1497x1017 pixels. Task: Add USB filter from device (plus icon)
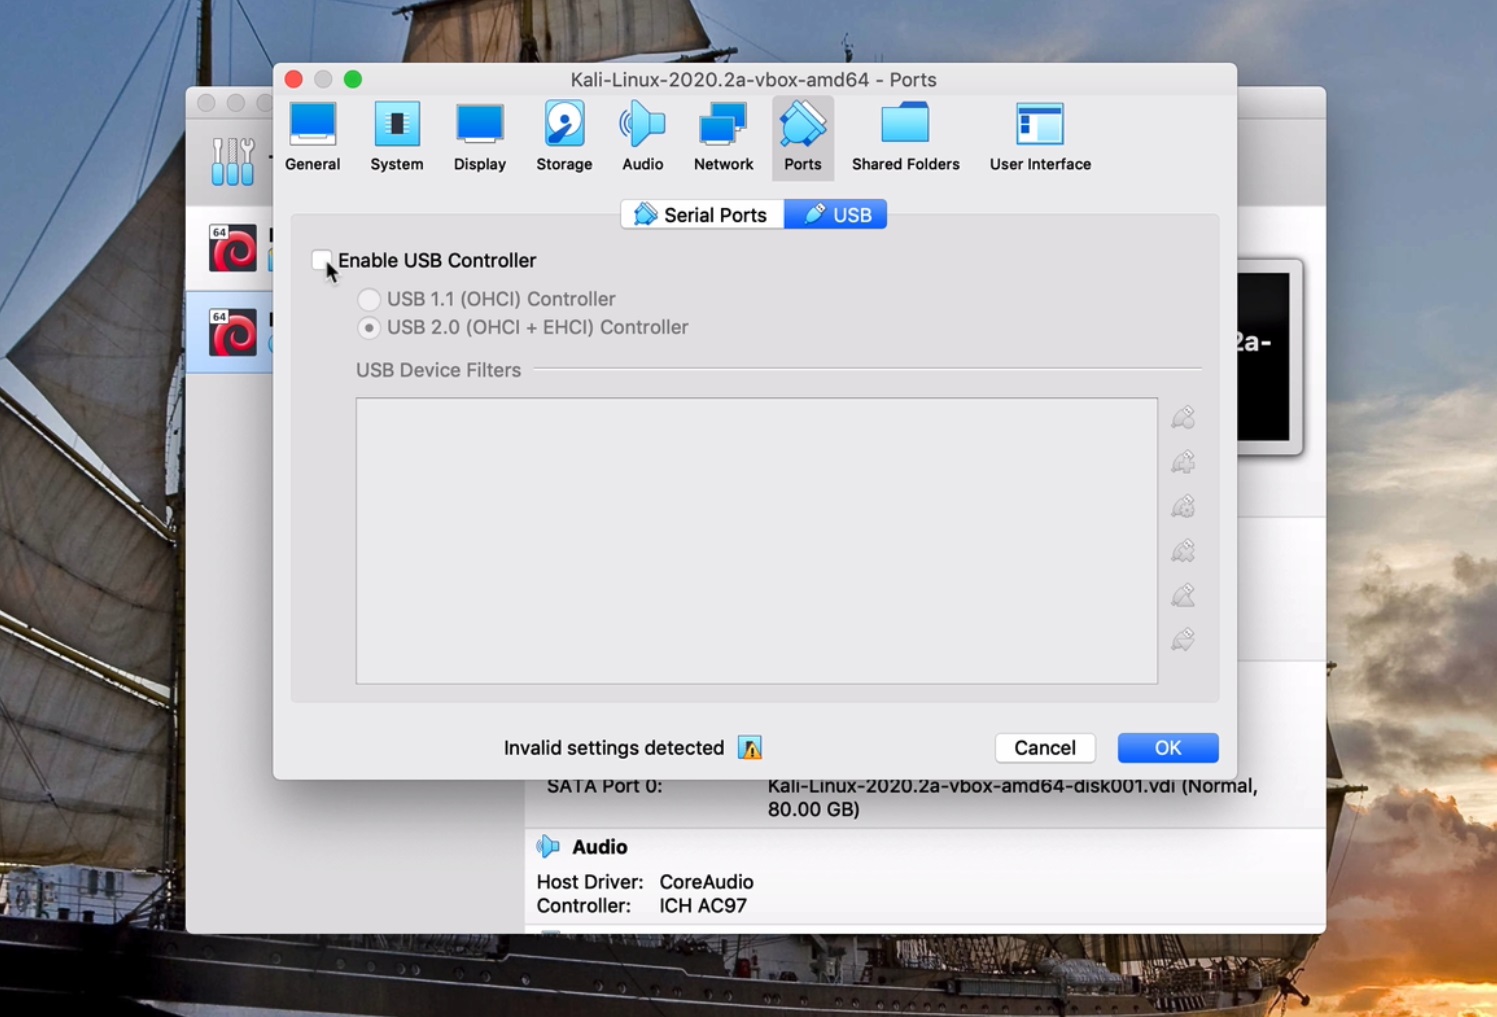point(1183,462)
